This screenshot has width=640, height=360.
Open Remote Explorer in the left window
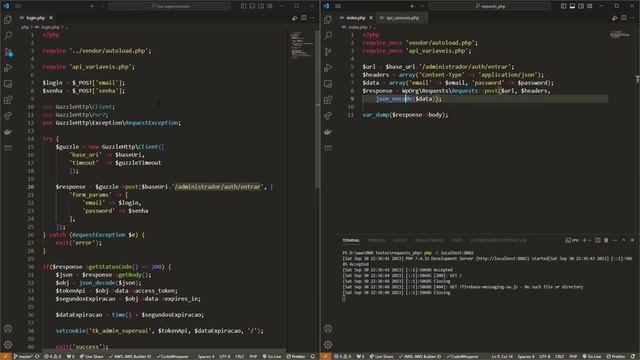click(x=8, y=84)
